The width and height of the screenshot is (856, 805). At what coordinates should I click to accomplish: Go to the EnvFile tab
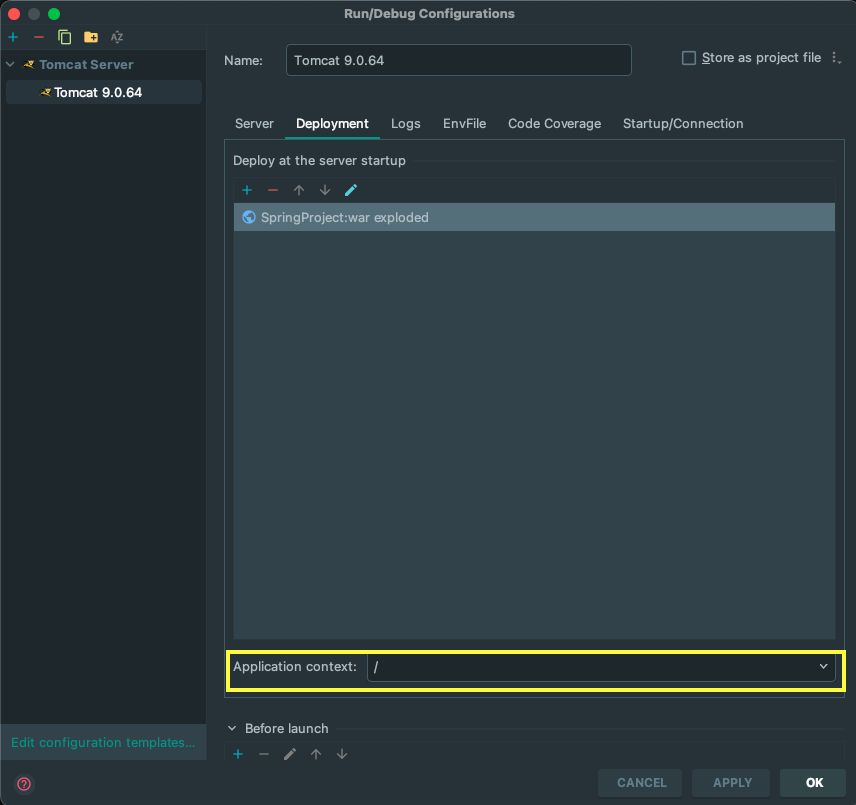[x=465, y=124]
